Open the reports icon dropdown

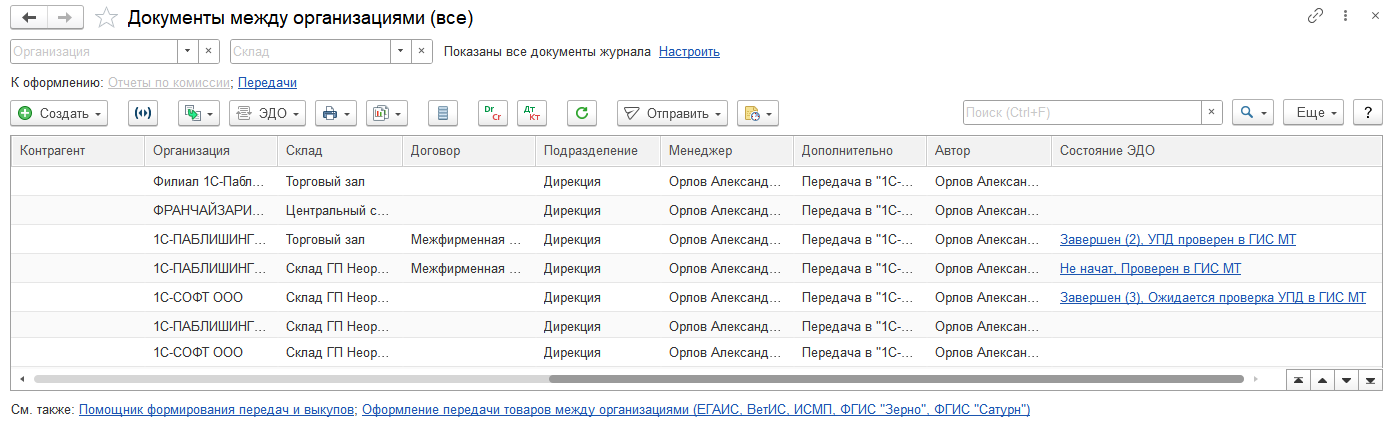tap(386, 114)
